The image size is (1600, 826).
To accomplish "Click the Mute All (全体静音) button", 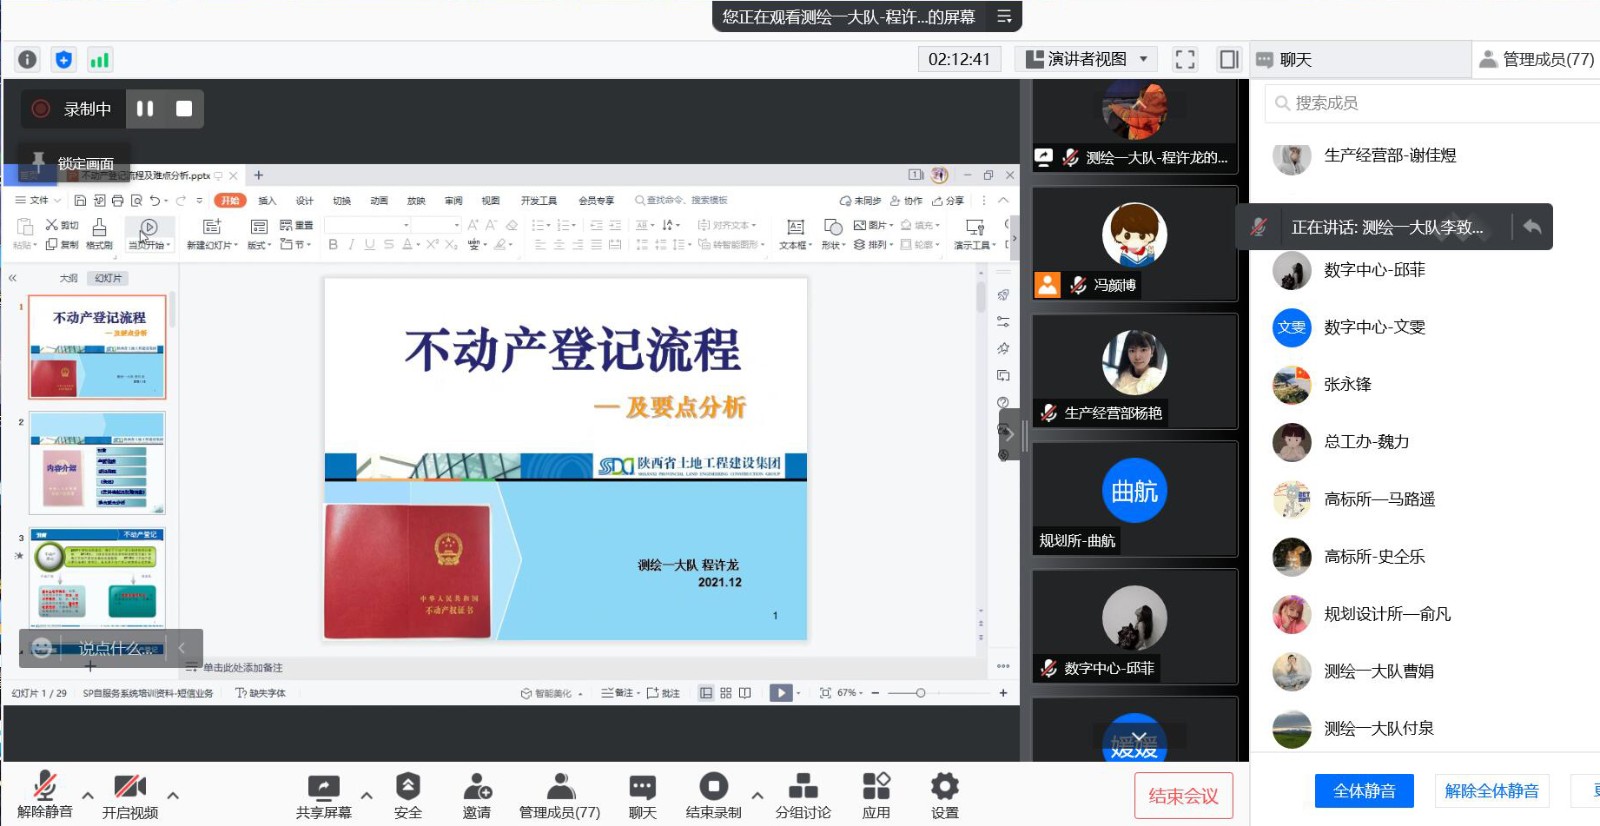I will (x=1364, y=791).
